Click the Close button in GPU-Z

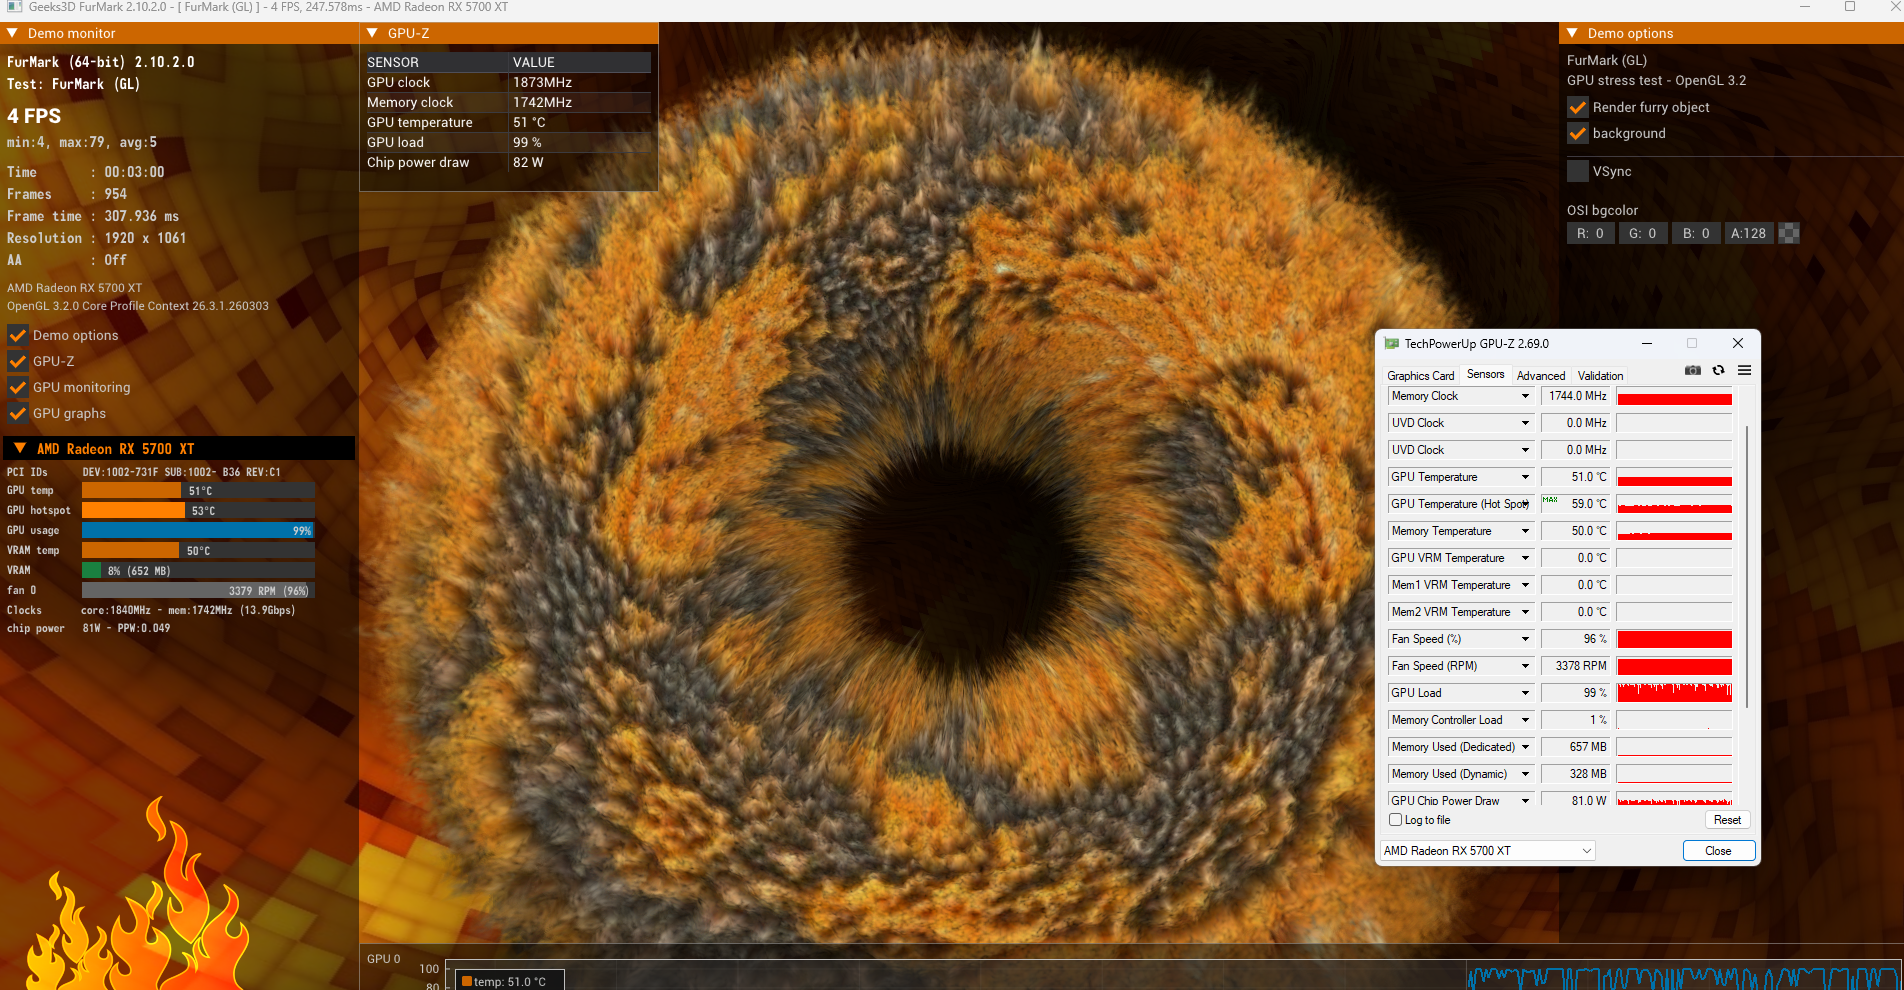(x=1717, y=851)
